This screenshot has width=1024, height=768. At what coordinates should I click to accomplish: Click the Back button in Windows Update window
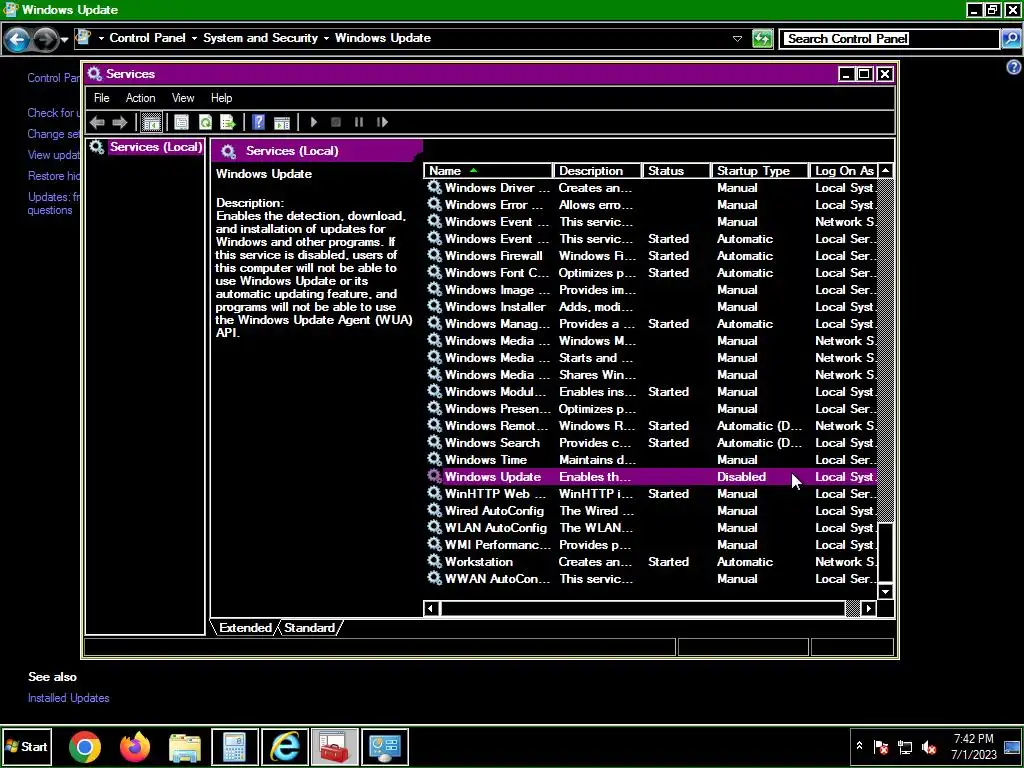(x=17, y=40)
